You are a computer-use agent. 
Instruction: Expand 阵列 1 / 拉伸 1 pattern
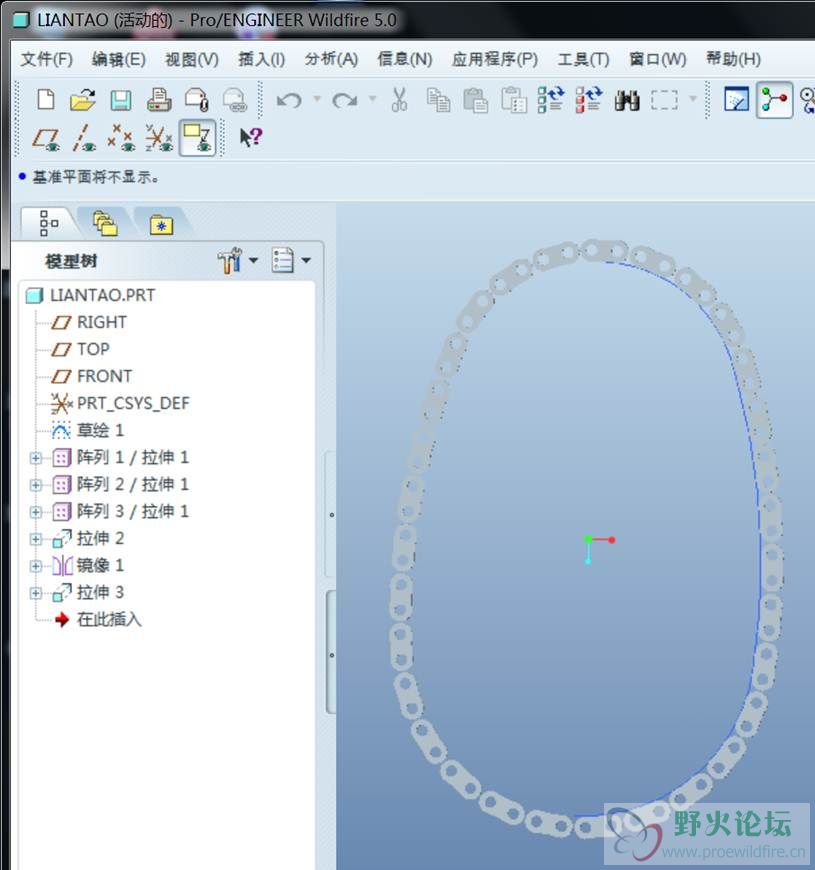[x=36, y=458]
